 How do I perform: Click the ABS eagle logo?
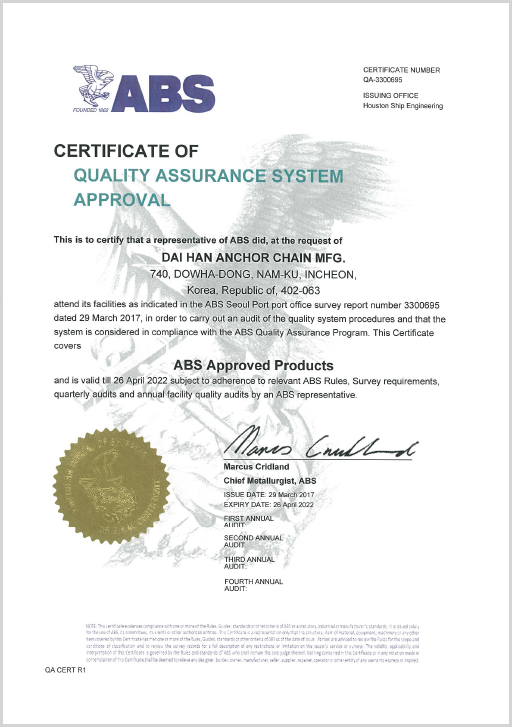(144, 89)
